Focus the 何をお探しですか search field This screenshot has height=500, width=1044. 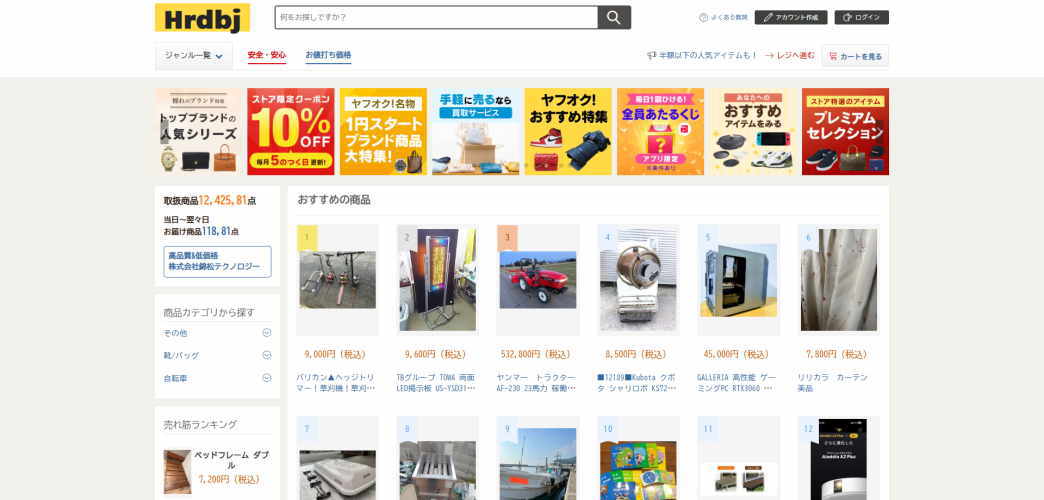(x=436, y=17)
